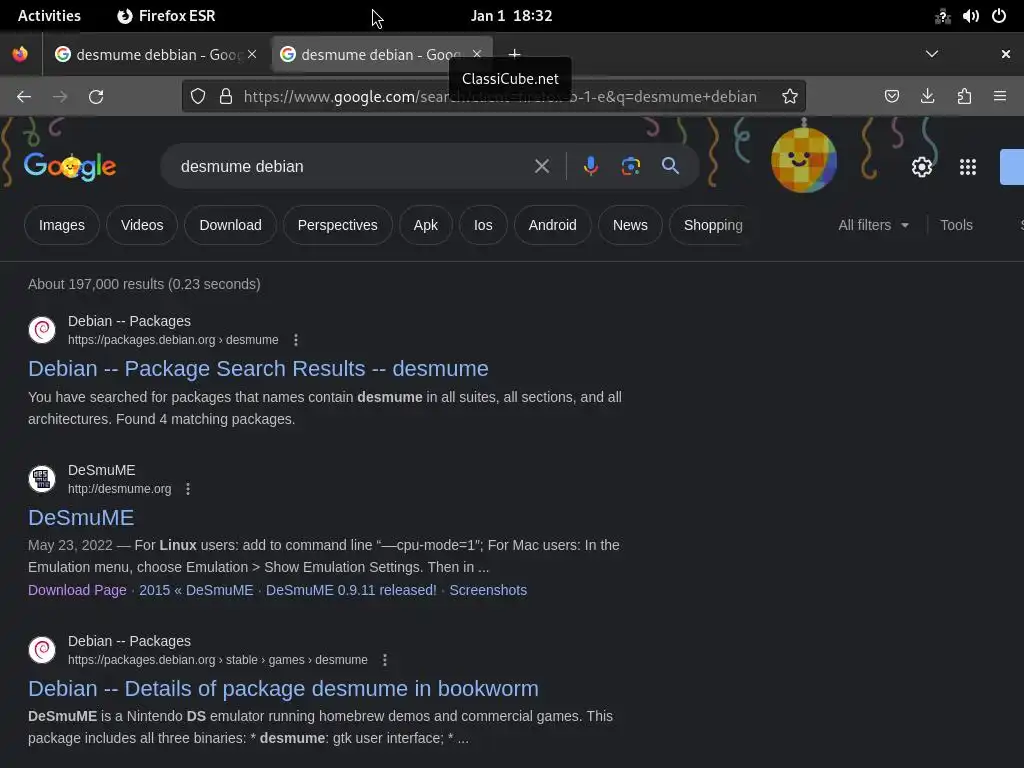Open the extensions puzzle icon
Image resolution: width=1024 pixels, height=768 pixels.
click(964, 97)
